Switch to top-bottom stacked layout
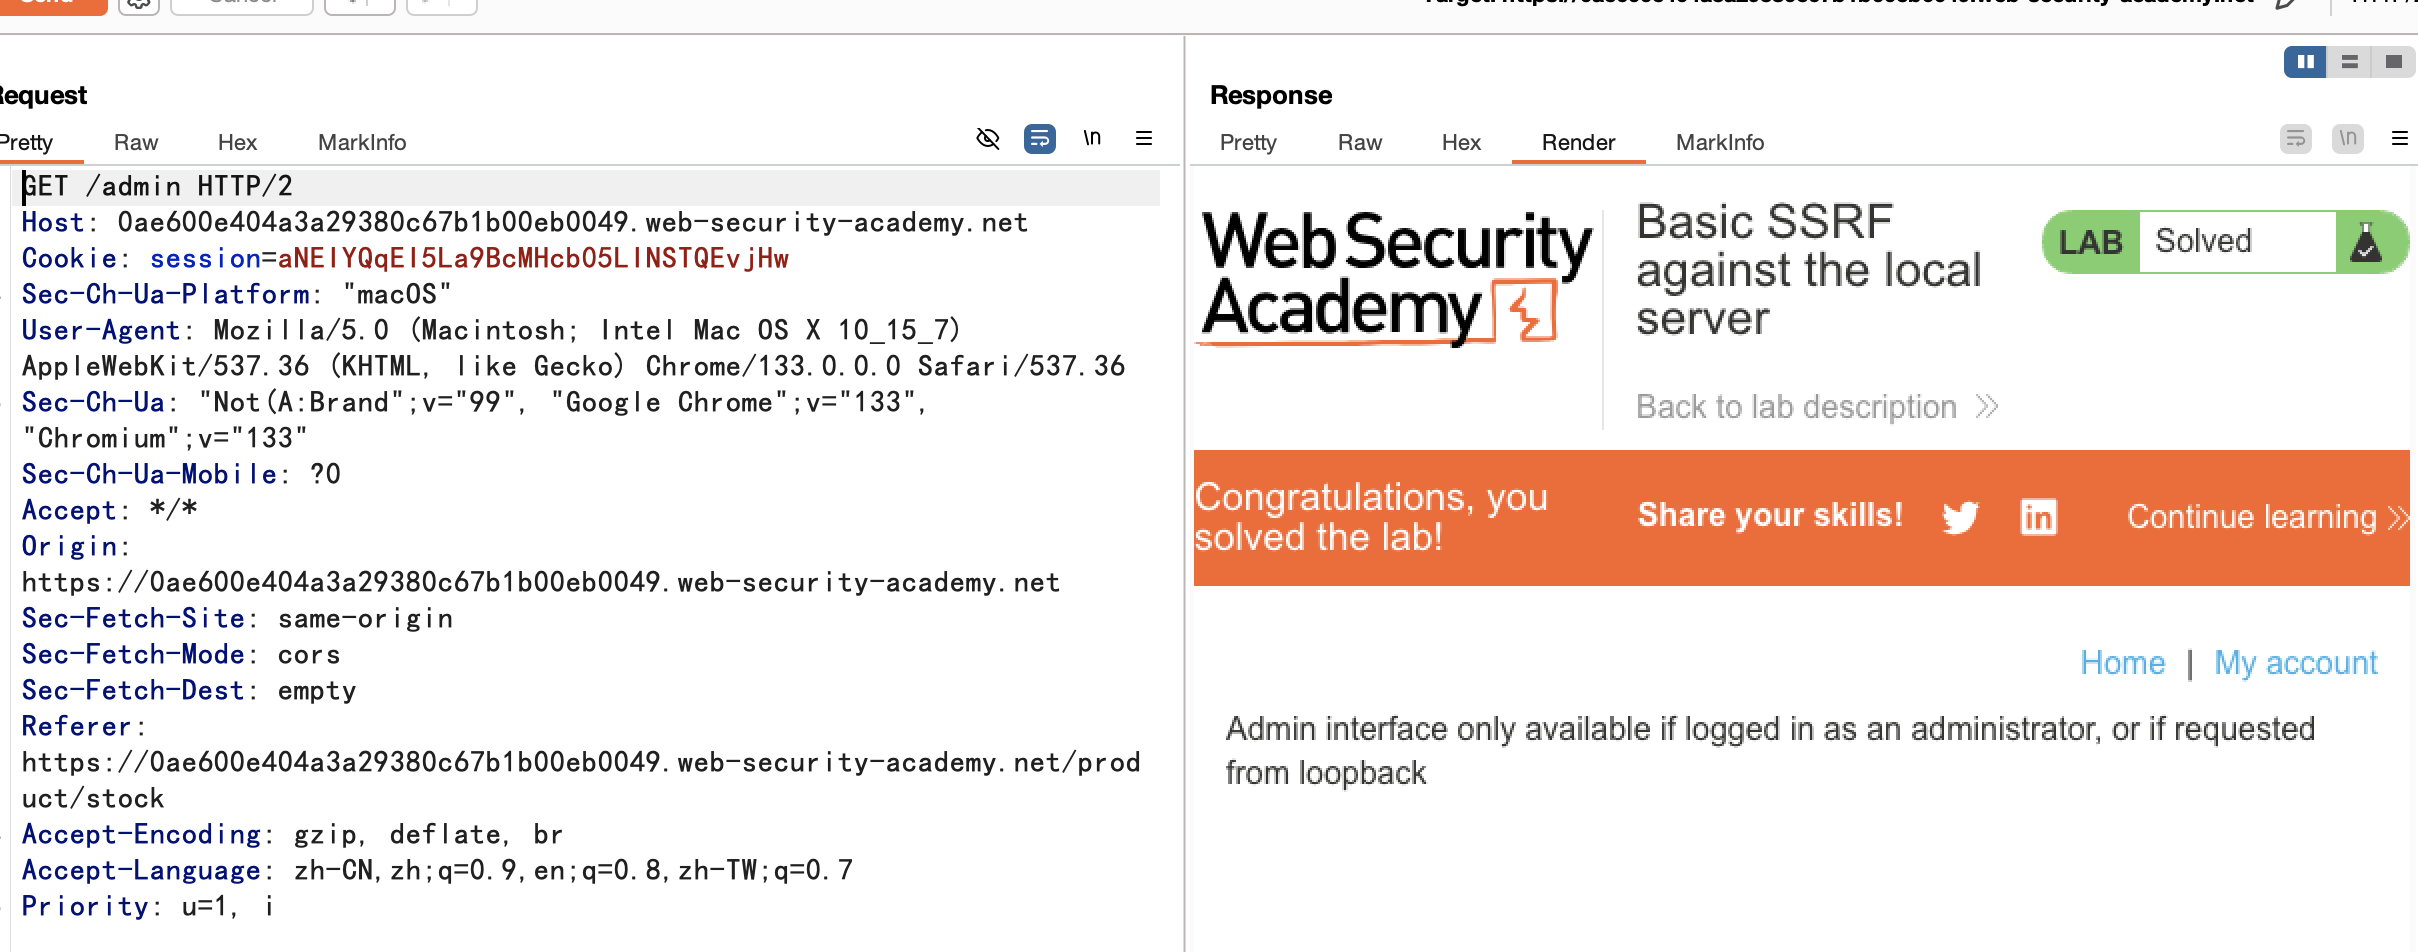This screenshot has height=952, width=2418. coord(2350,62)
